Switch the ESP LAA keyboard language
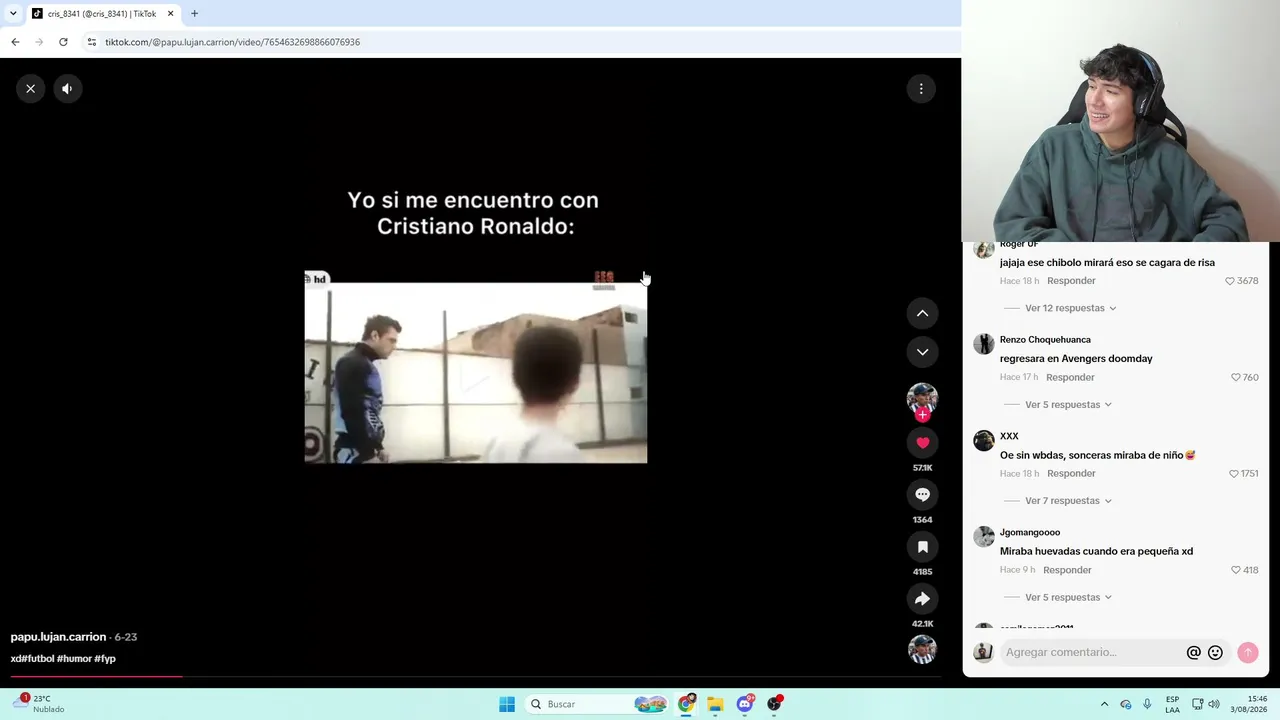Screen dimensions: 1280x720 1172,704
